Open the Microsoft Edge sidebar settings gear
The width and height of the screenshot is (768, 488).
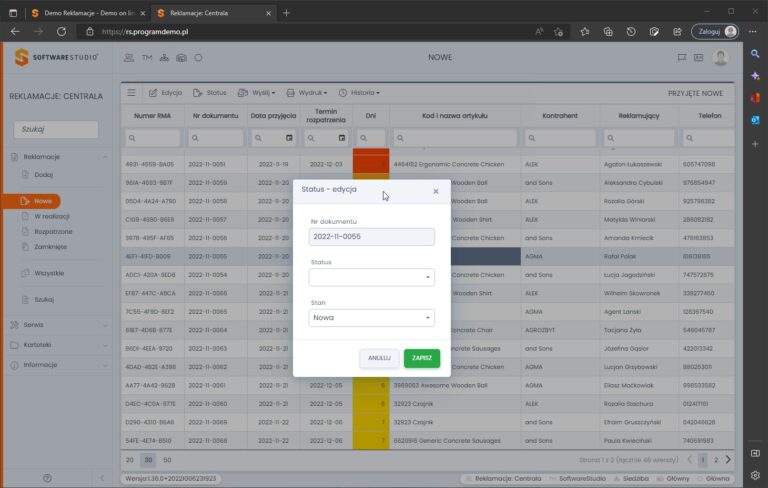pyautogui.click(x=755, y=475)
